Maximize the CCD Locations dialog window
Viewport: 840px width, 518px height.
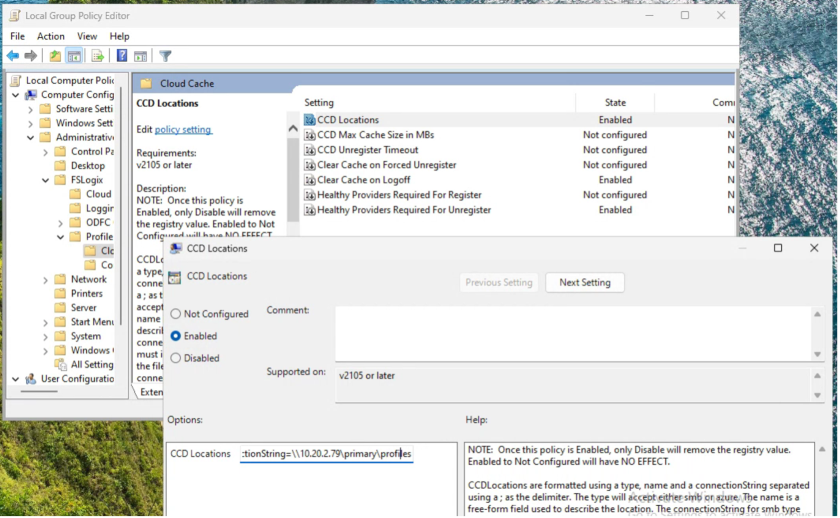(x=778, y=248)
